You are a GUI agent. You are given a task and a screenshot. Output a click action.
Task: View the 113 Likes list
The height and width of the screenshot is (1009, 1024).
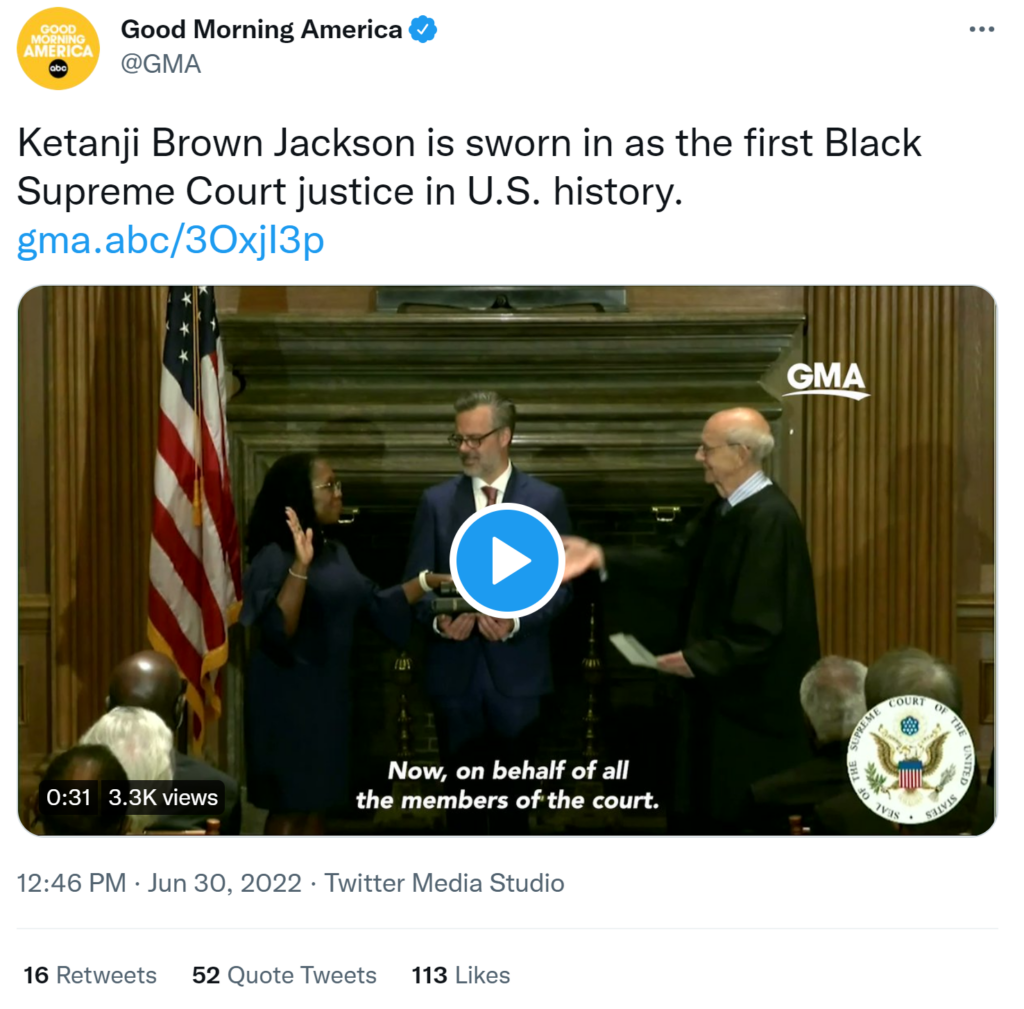point(460,975)
